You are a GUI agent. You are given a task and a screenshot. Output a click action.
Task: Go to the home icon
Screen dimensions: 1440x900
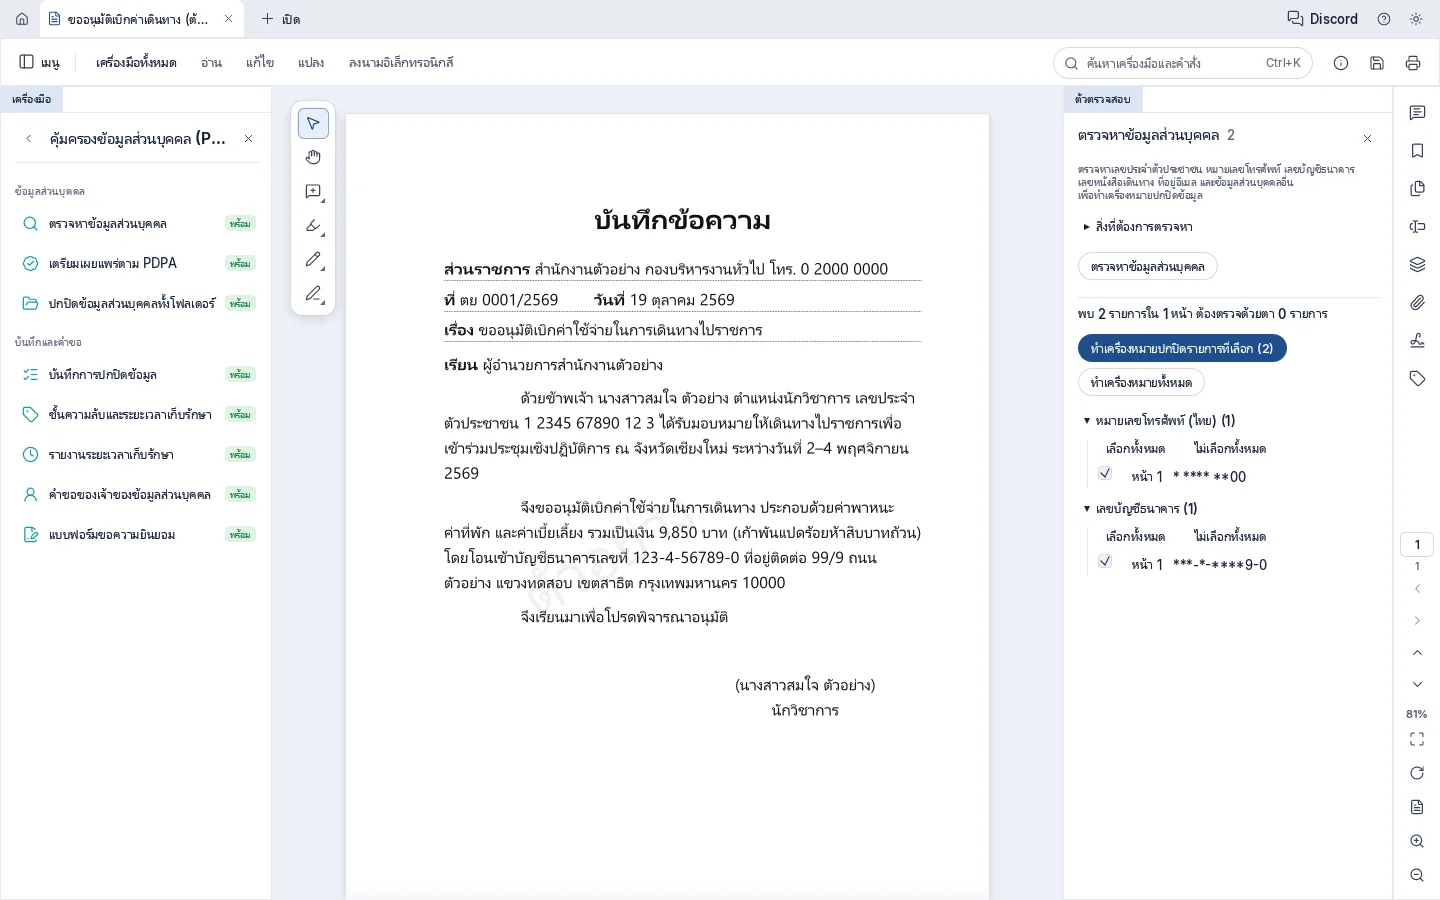coord(22,19)
